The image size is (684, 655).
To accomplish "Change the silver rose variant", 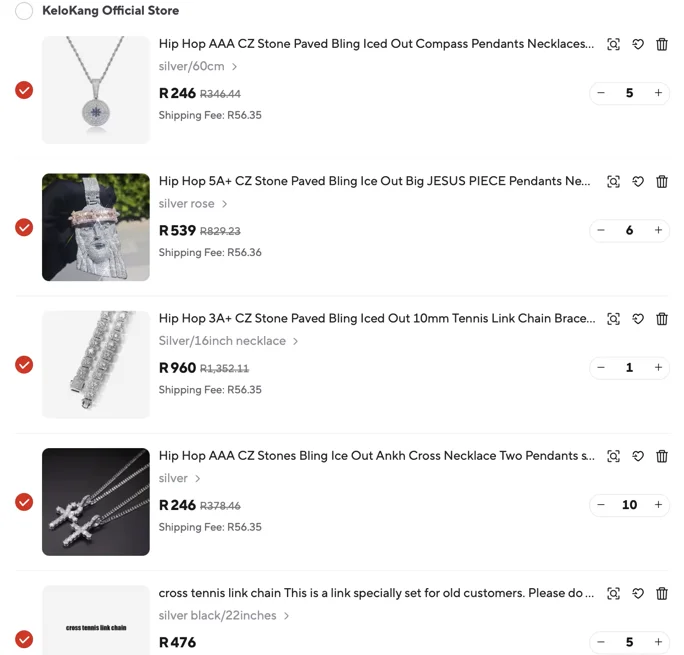I will 192,204.
